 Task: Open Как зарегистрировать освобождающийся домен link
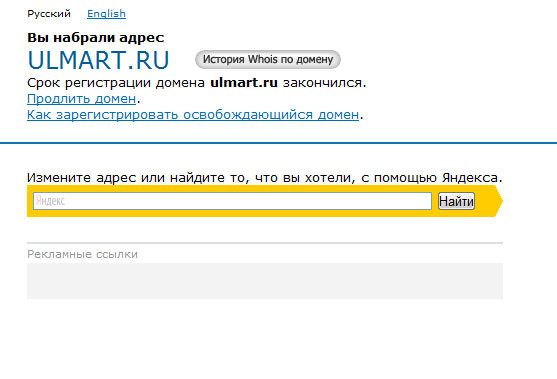point(193,114)
